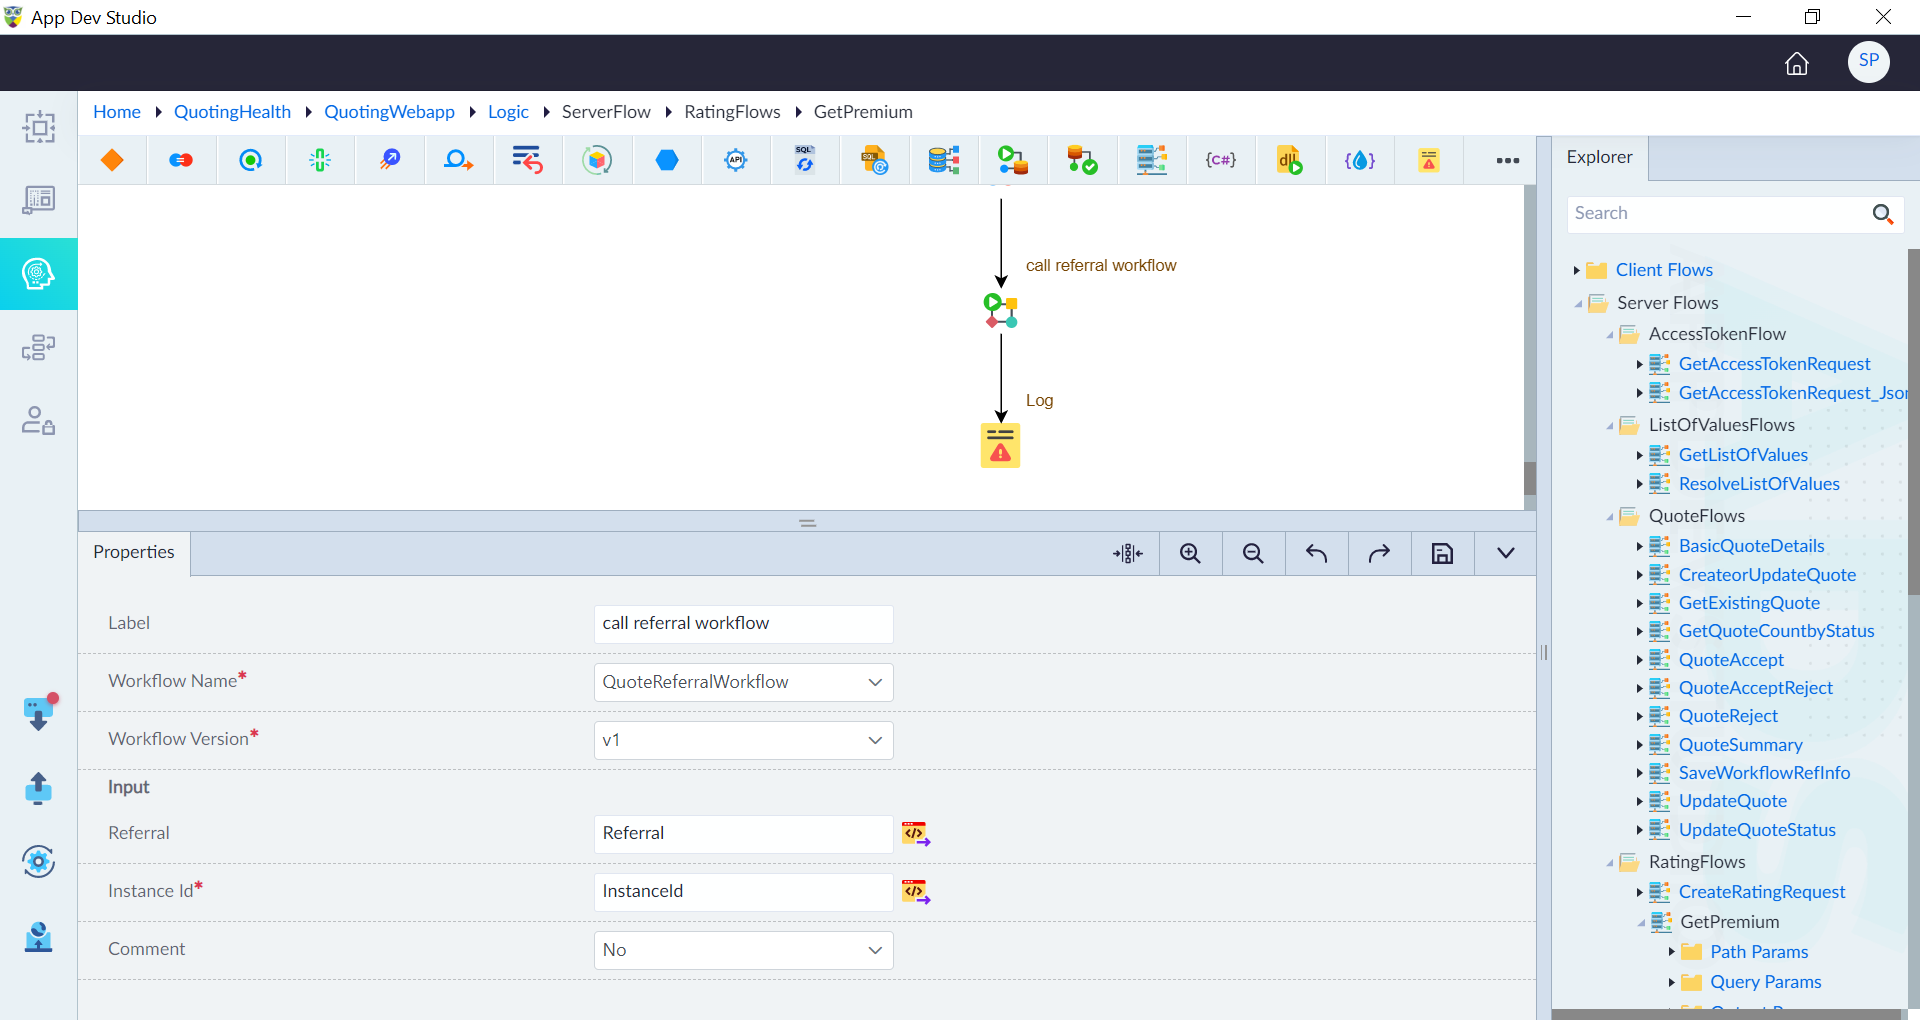This screenshot has width=1920, height=1020.
Task: Open the more tools ellipsis menu
Action: [1508, 161]
